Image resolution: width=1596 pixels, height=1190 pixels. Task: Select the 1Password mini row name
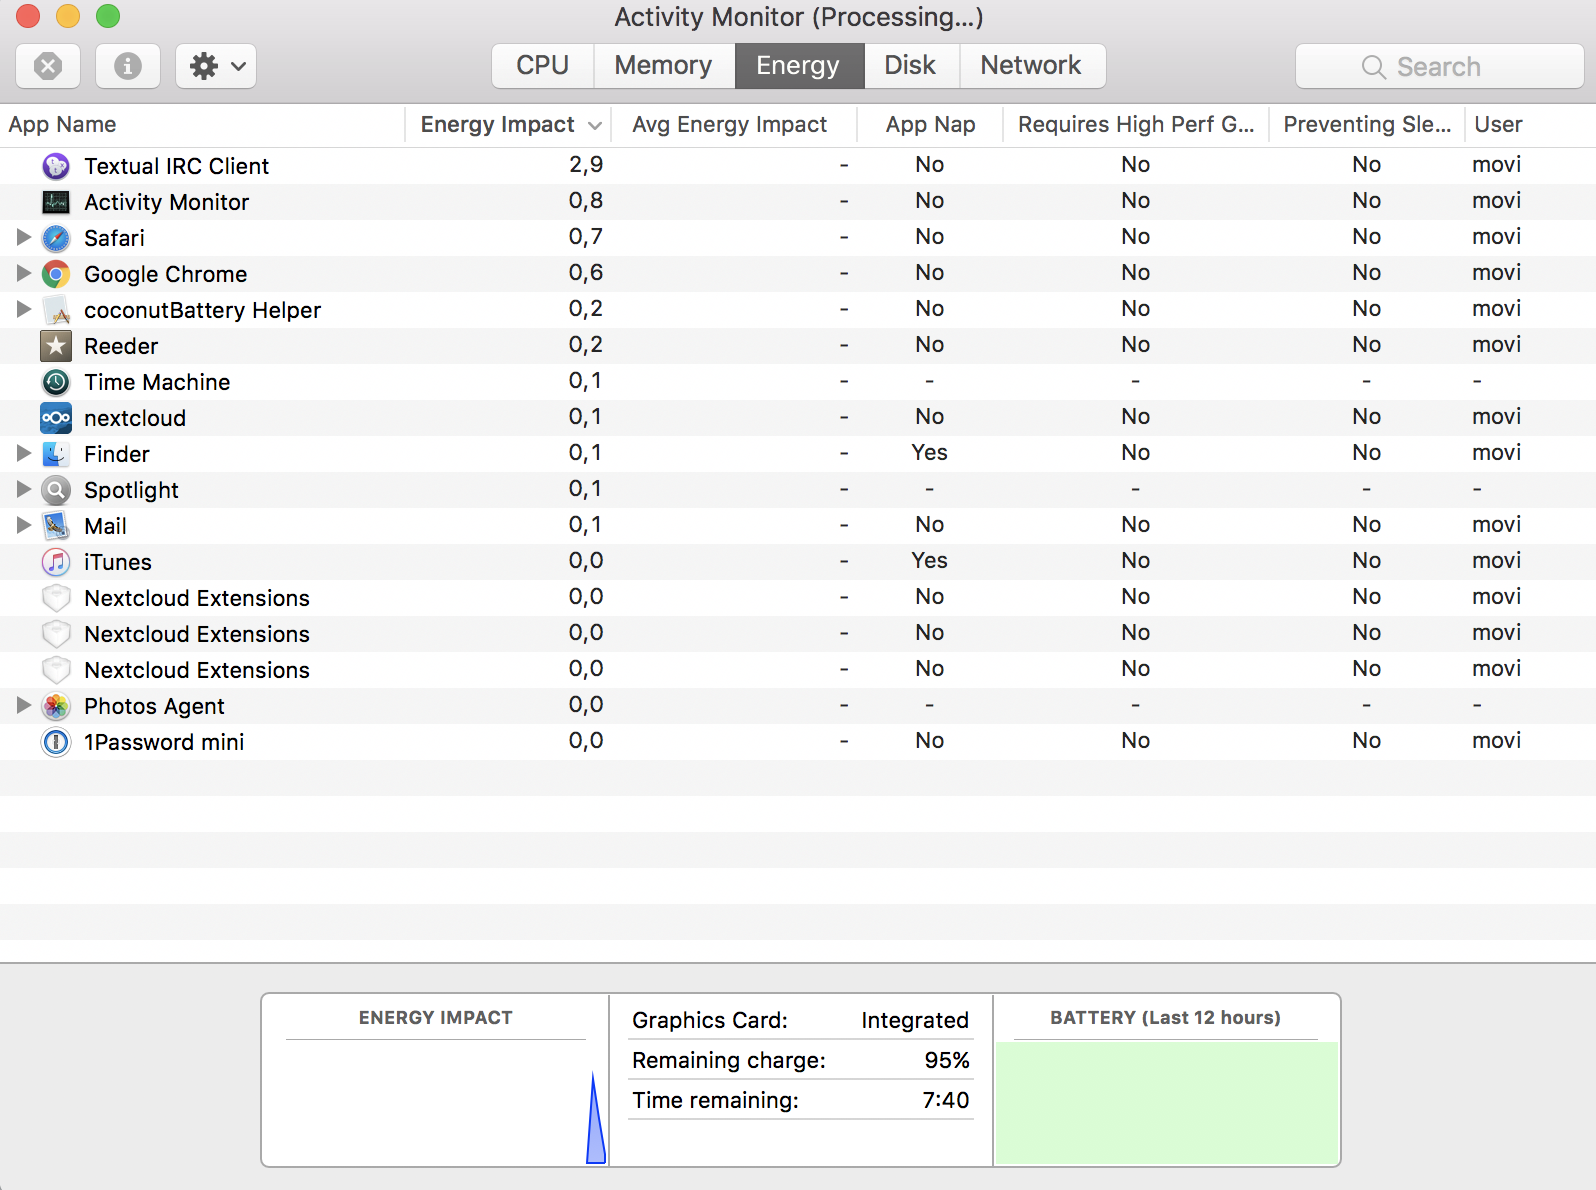tap(164, 742)
